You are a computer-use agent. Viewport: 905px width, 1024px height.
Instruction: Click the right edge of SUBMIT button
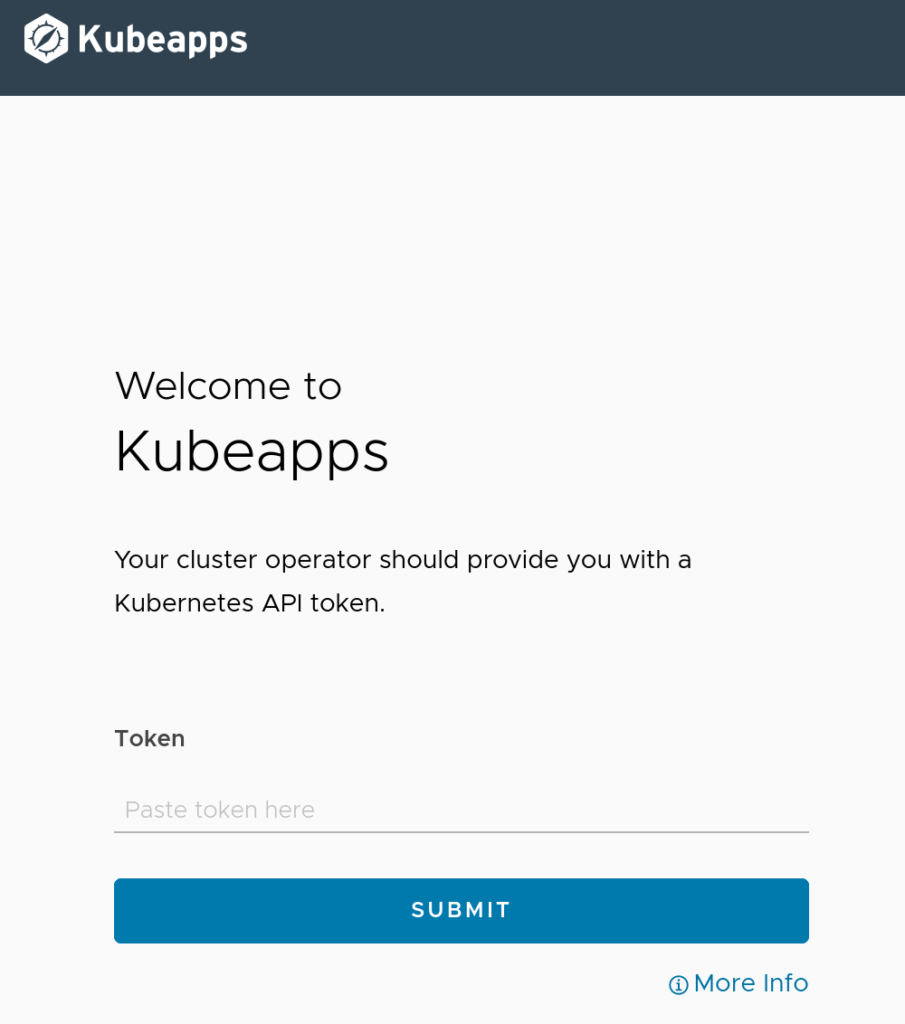click(800, 910)
